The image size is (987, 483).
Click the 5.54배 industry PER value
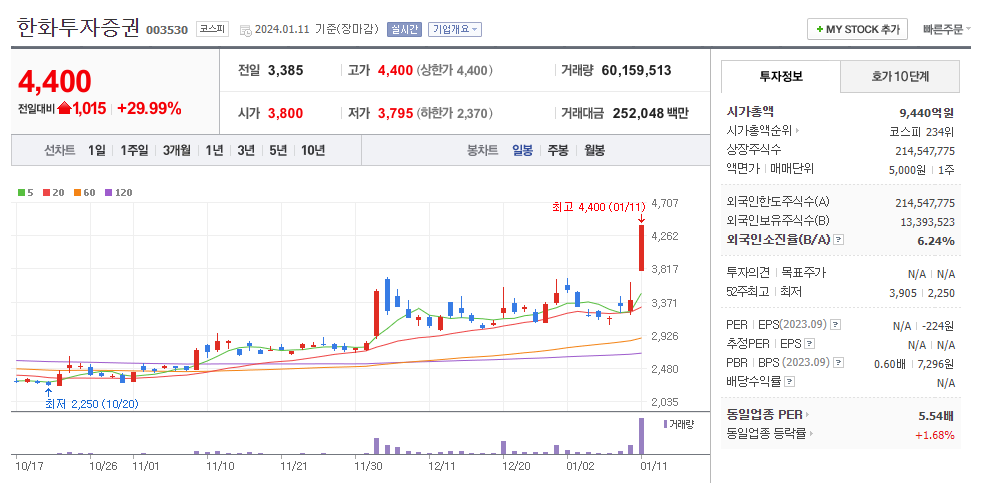click(937, 416)
